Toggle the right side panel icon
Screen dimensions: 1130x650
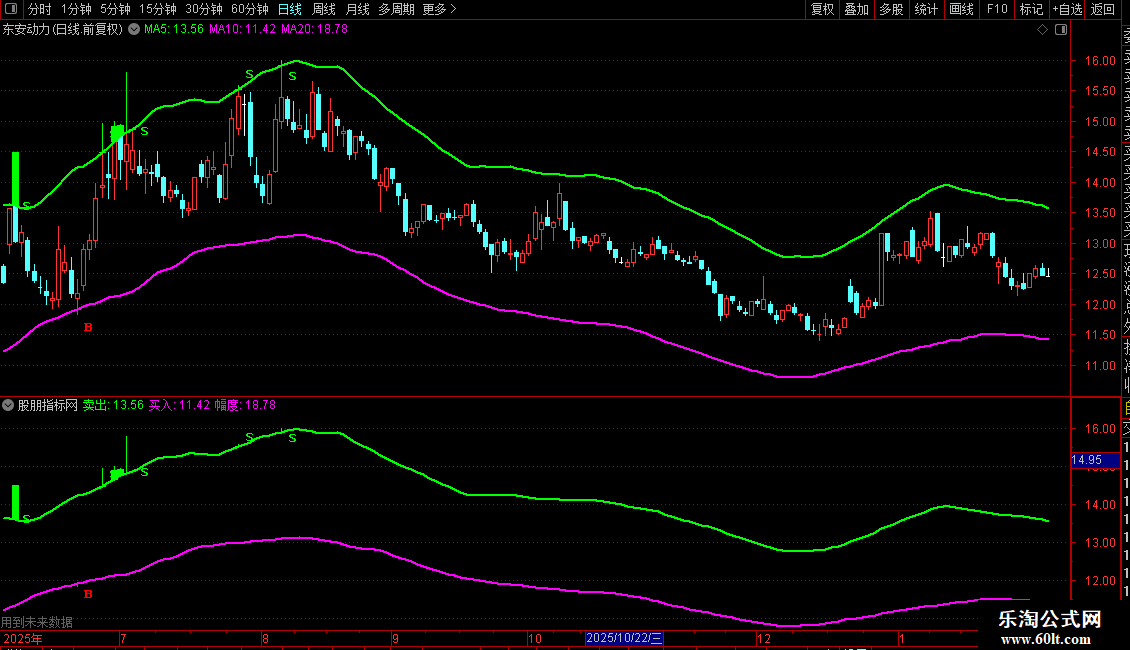(1059, 30)
